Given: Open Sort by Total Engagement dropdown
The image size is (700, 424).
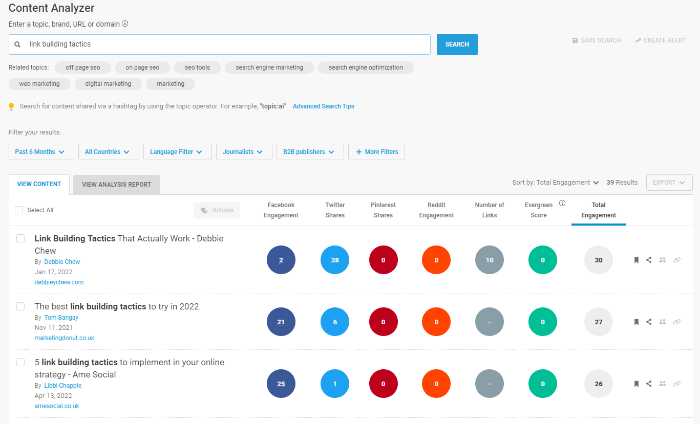Looking at the screenshot, I should (555, 183).
